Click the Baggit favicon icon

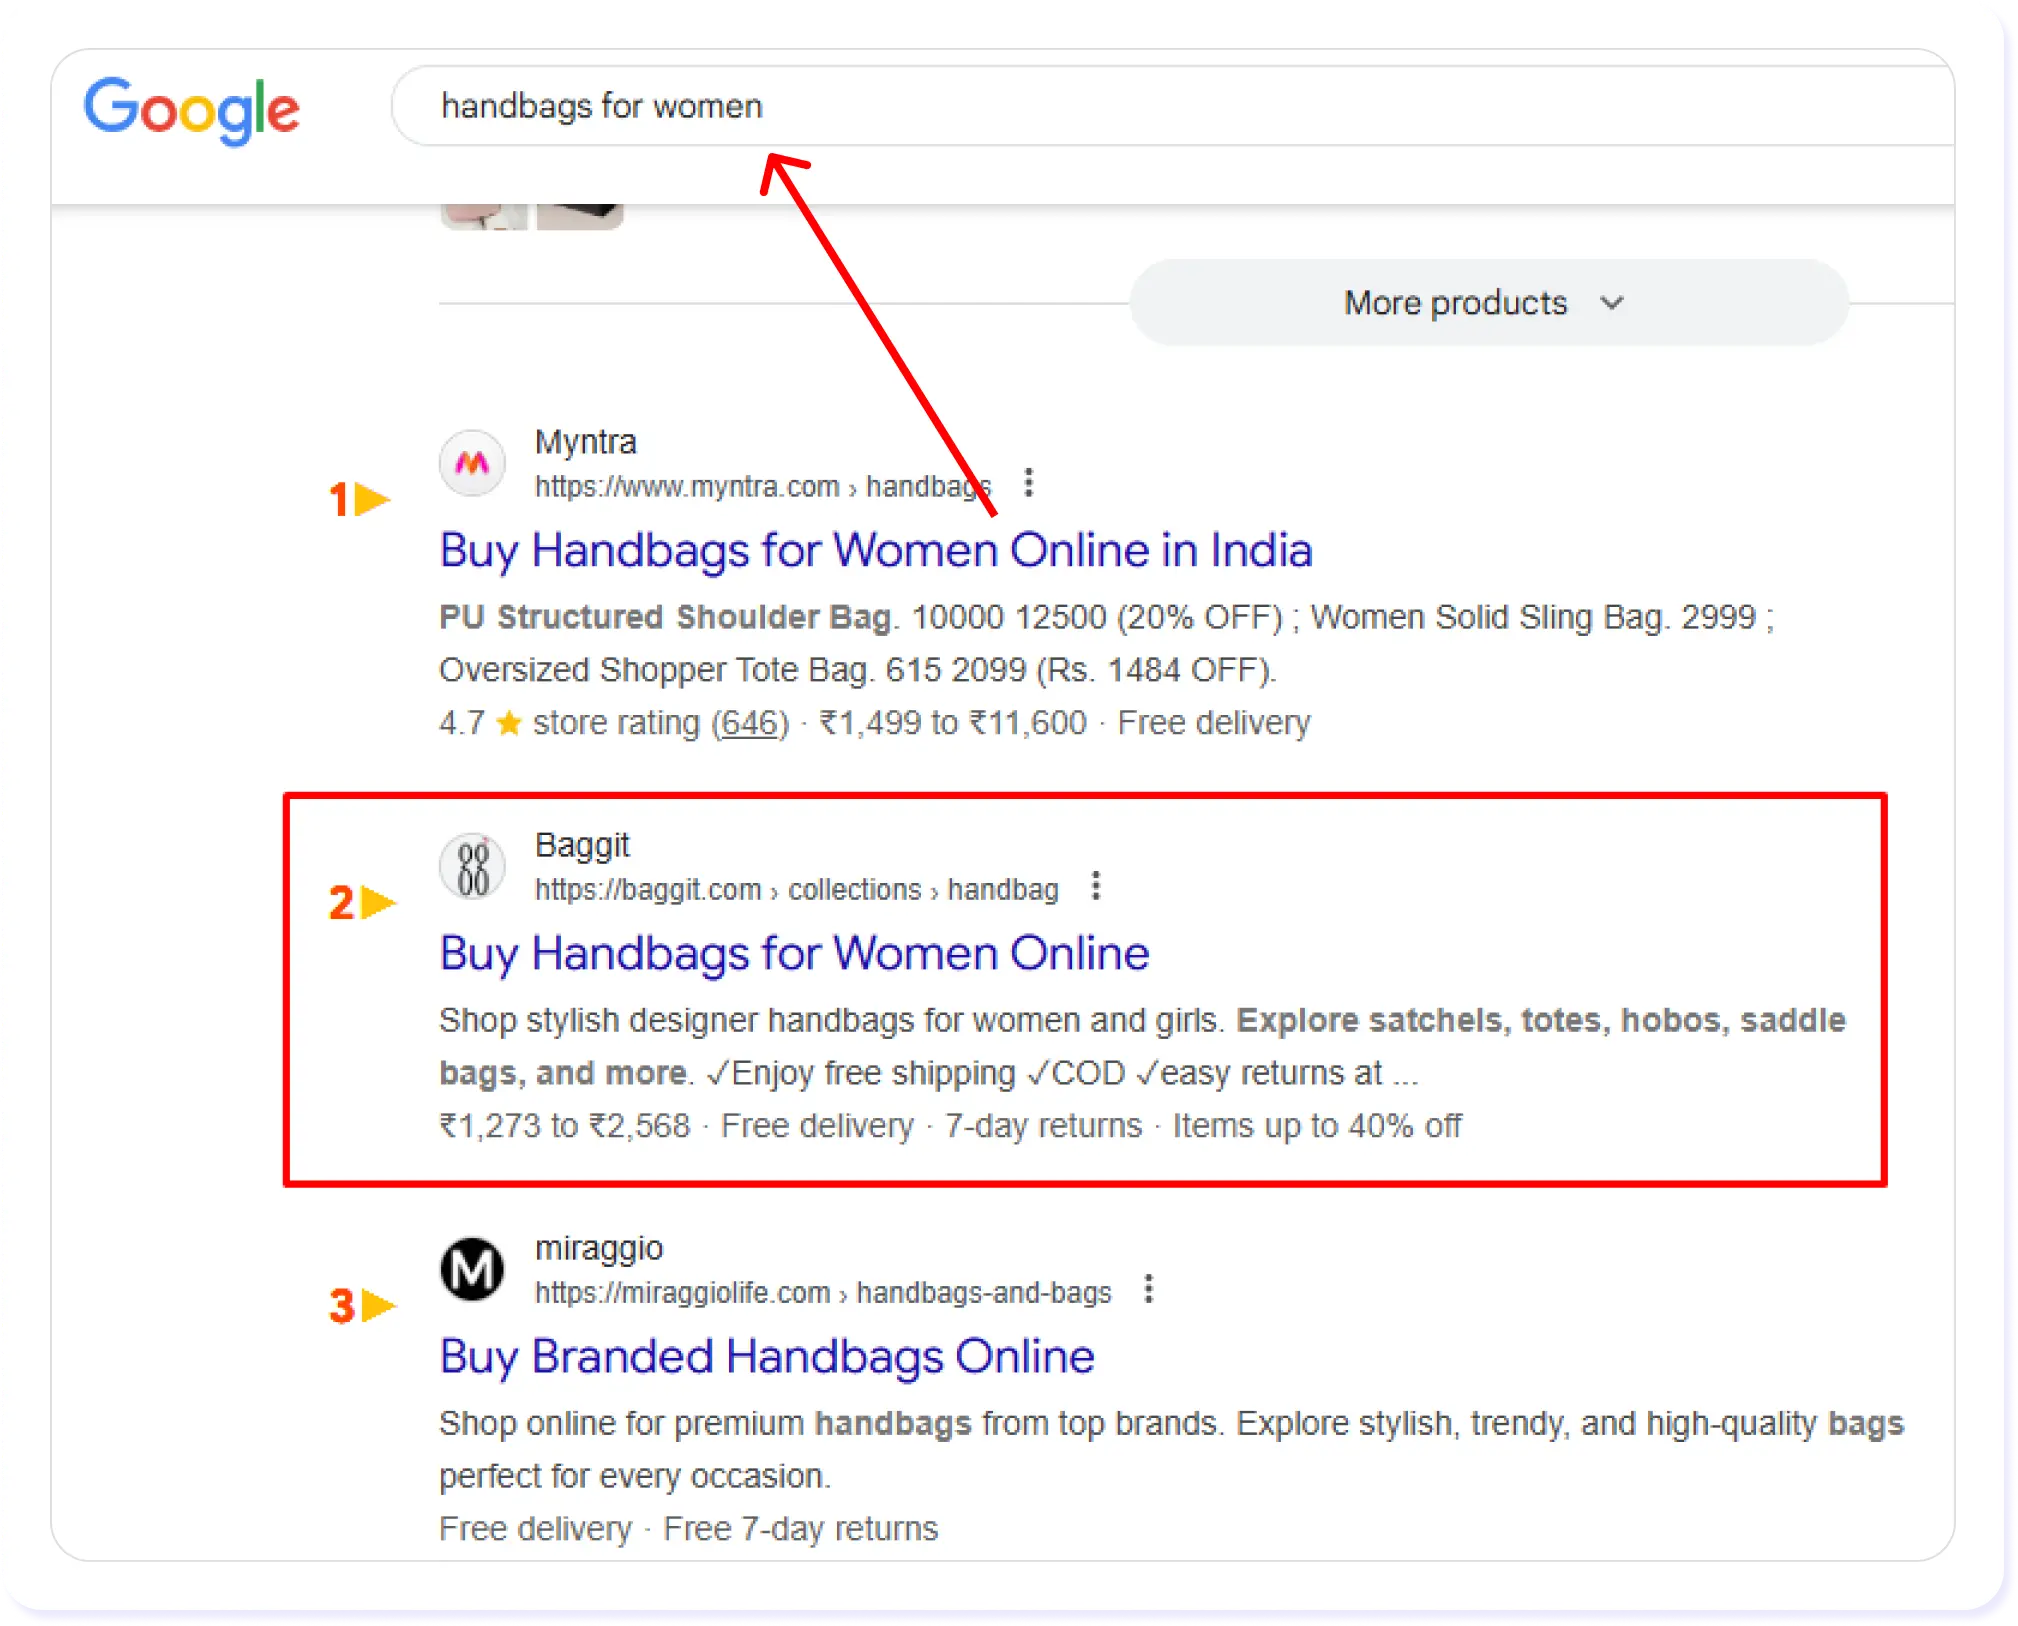[472, 867]
